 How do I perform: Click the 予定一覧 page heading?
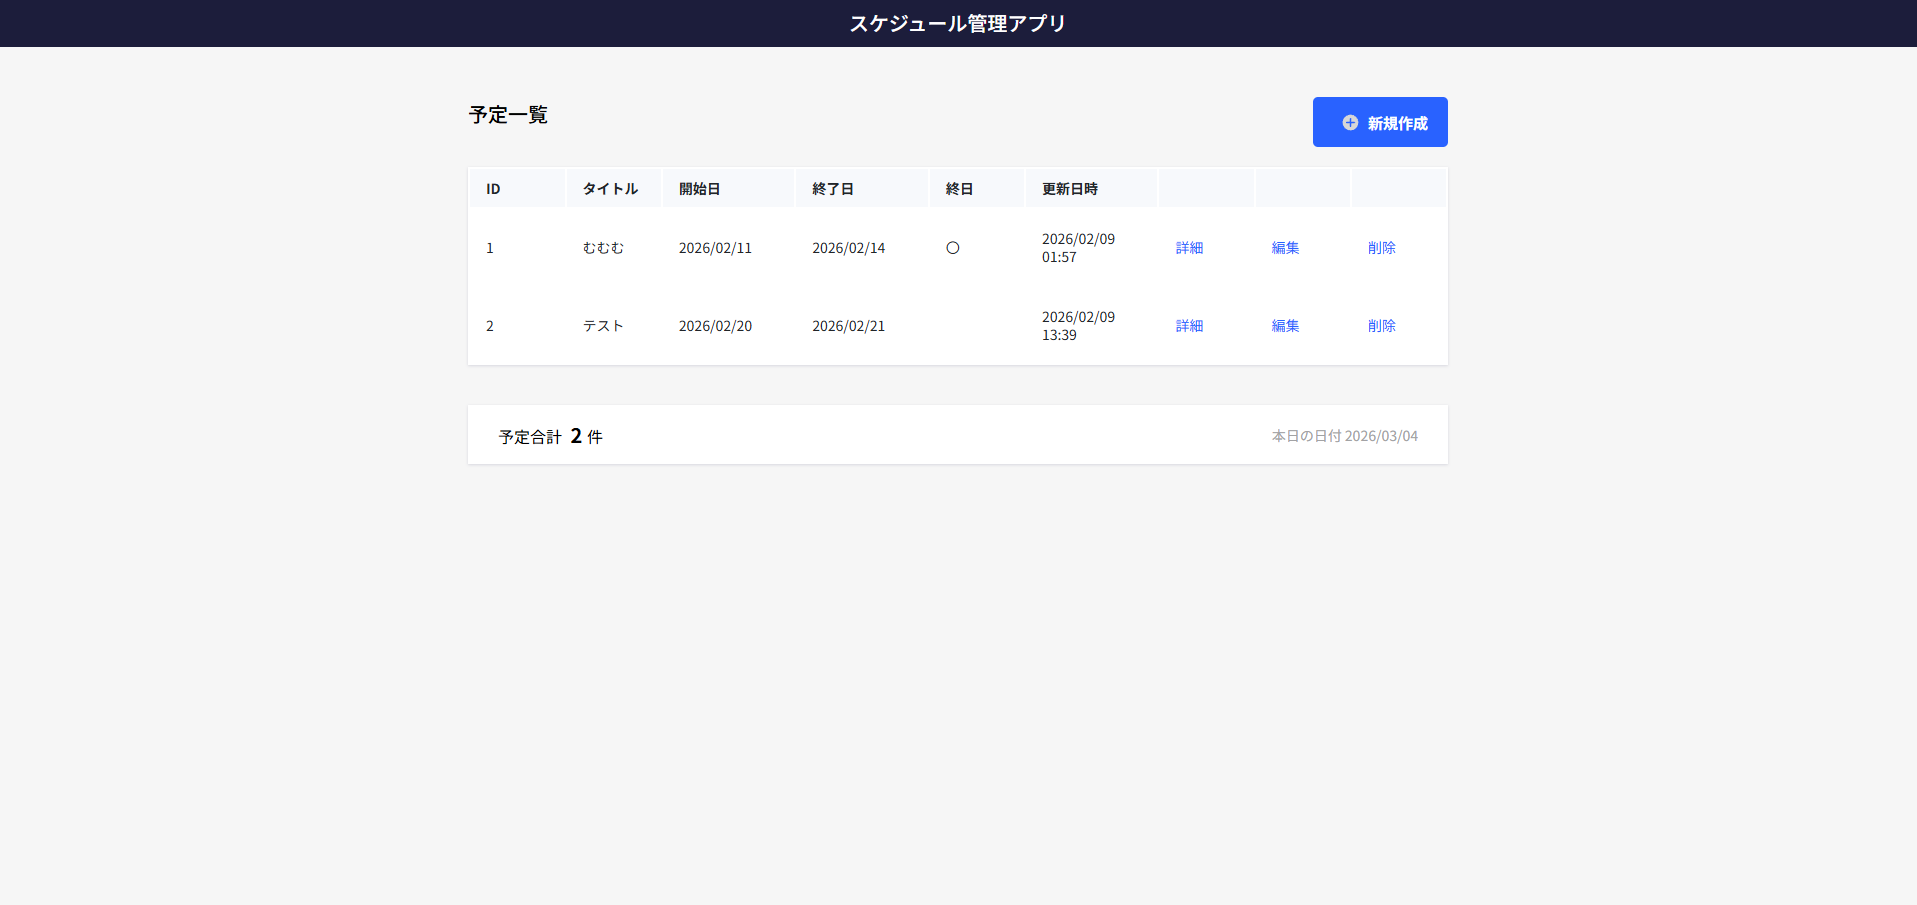click(508, 115)
